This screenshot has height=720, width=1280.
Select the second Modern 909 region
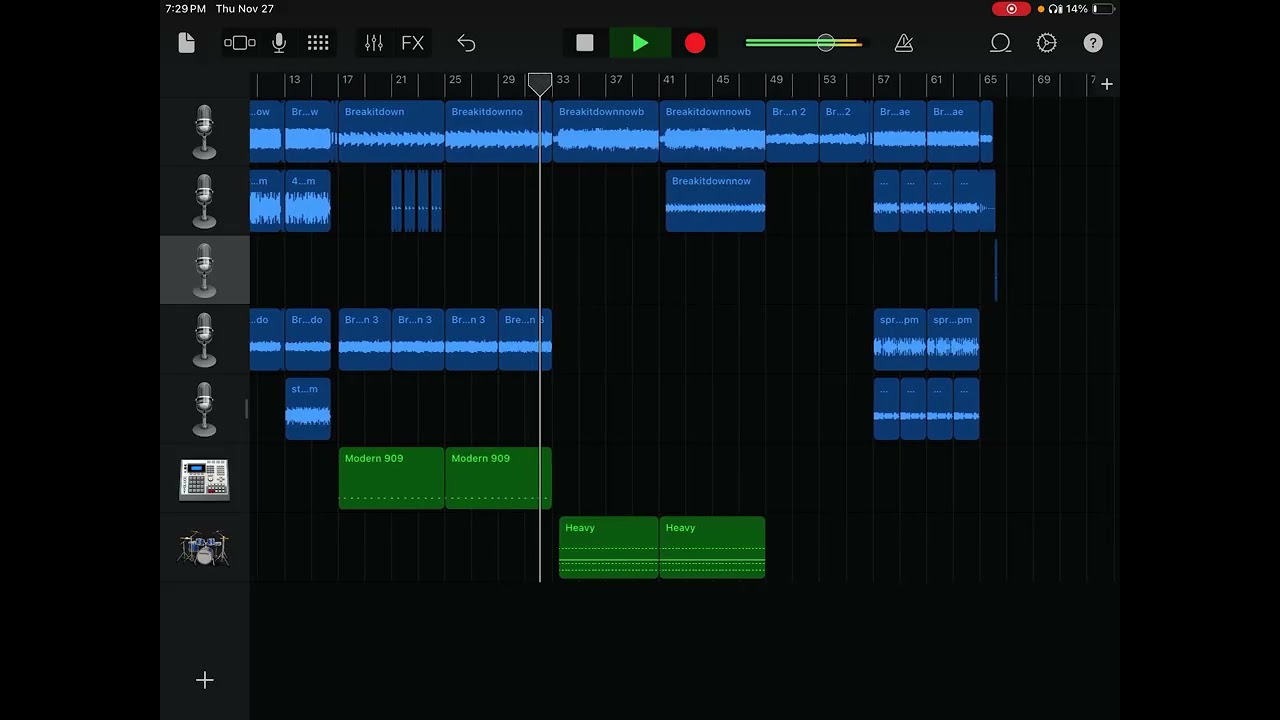click(x=498, y=478)
